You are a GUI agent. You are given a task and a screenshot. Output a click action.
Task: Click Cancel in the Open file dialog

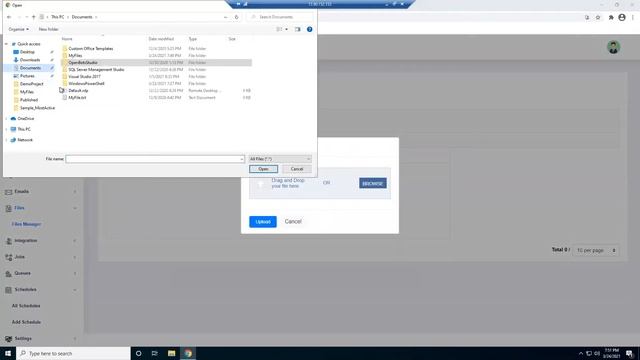coord(297,169)
